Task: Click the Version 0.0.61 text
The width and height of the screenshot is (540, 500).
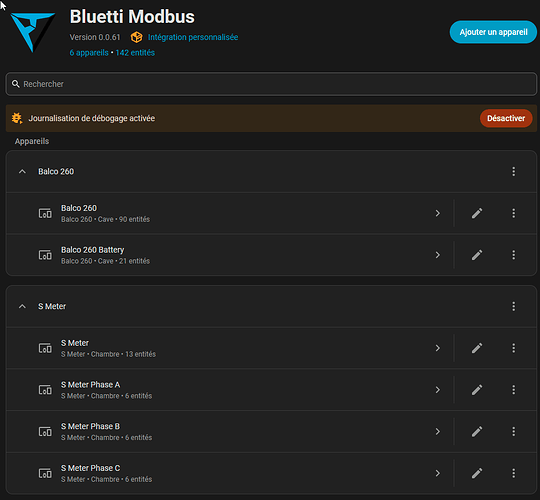Action: click(x=95, y=37)
